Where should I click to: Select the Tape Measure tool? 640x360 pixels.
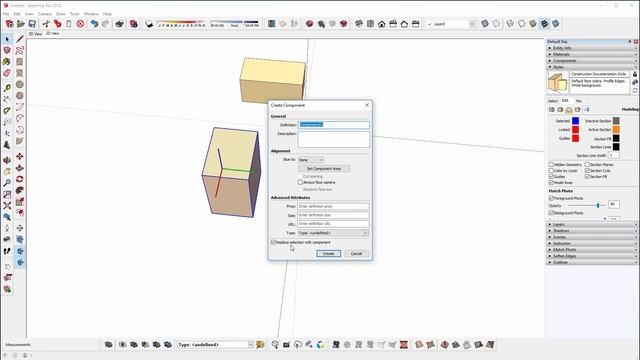[x=7, y=88]
